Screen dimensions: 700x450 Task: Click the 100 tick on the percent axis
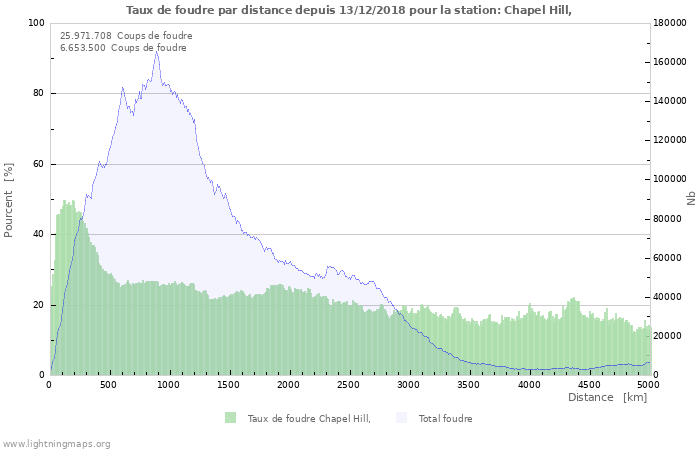point(36,23)
